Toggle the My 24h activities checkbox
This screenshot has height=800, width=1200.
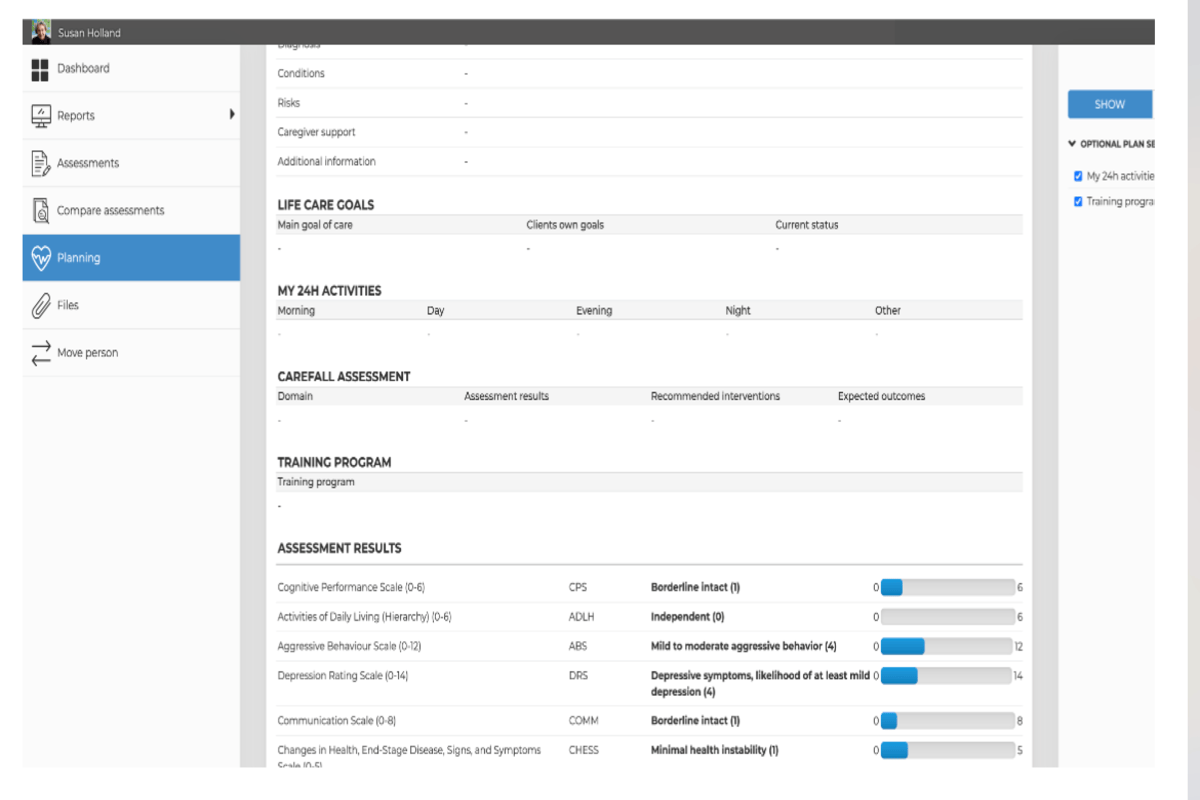1078,176
